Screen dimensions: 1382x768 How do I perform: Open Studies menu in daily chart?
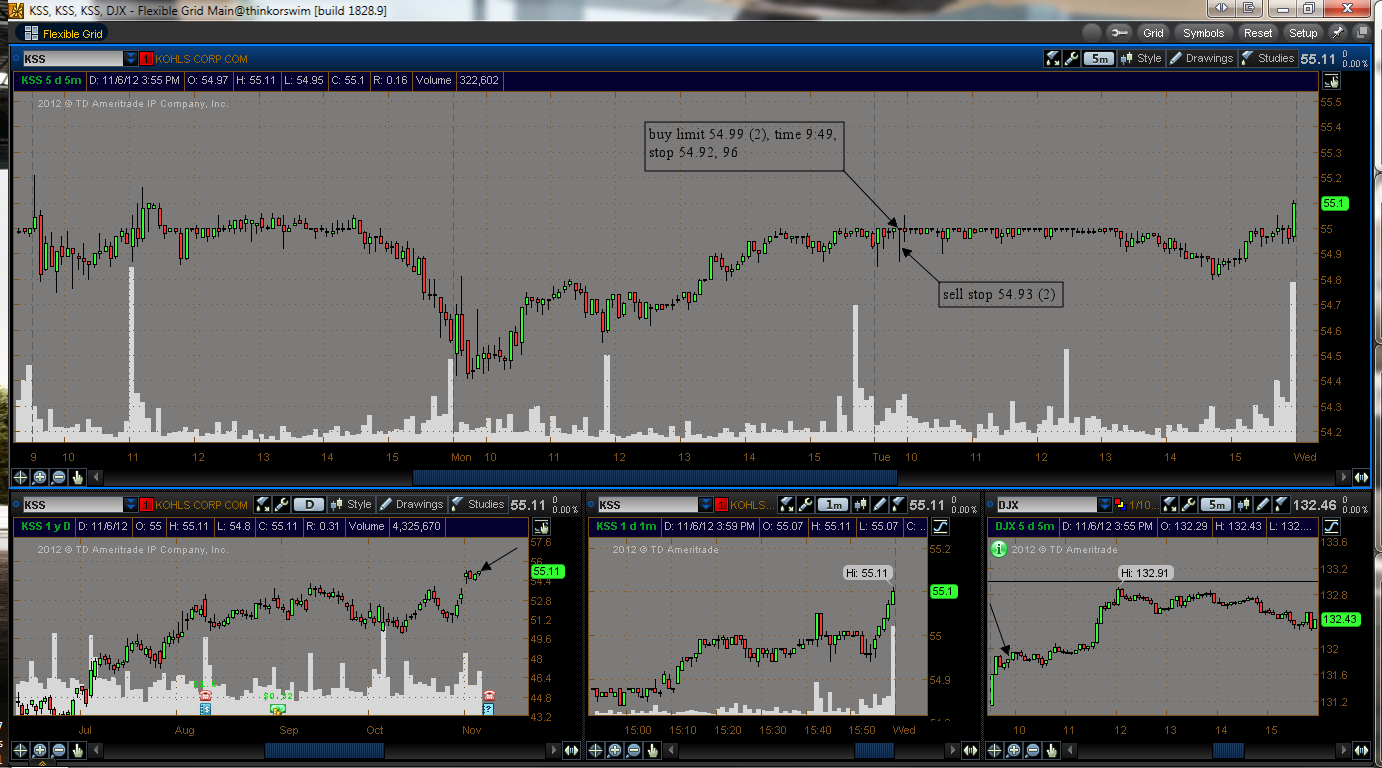pos(477,504)
